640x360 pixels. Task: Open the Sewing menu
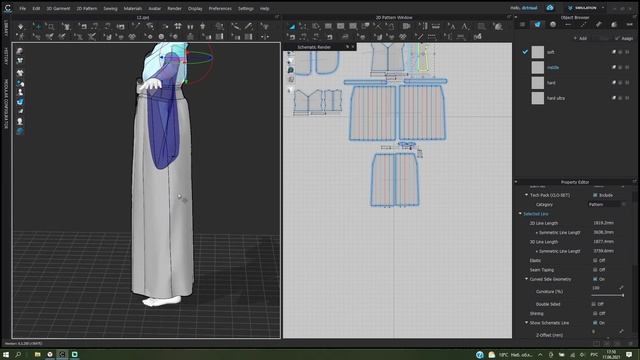pyautogui.click(x=110, y=9)
